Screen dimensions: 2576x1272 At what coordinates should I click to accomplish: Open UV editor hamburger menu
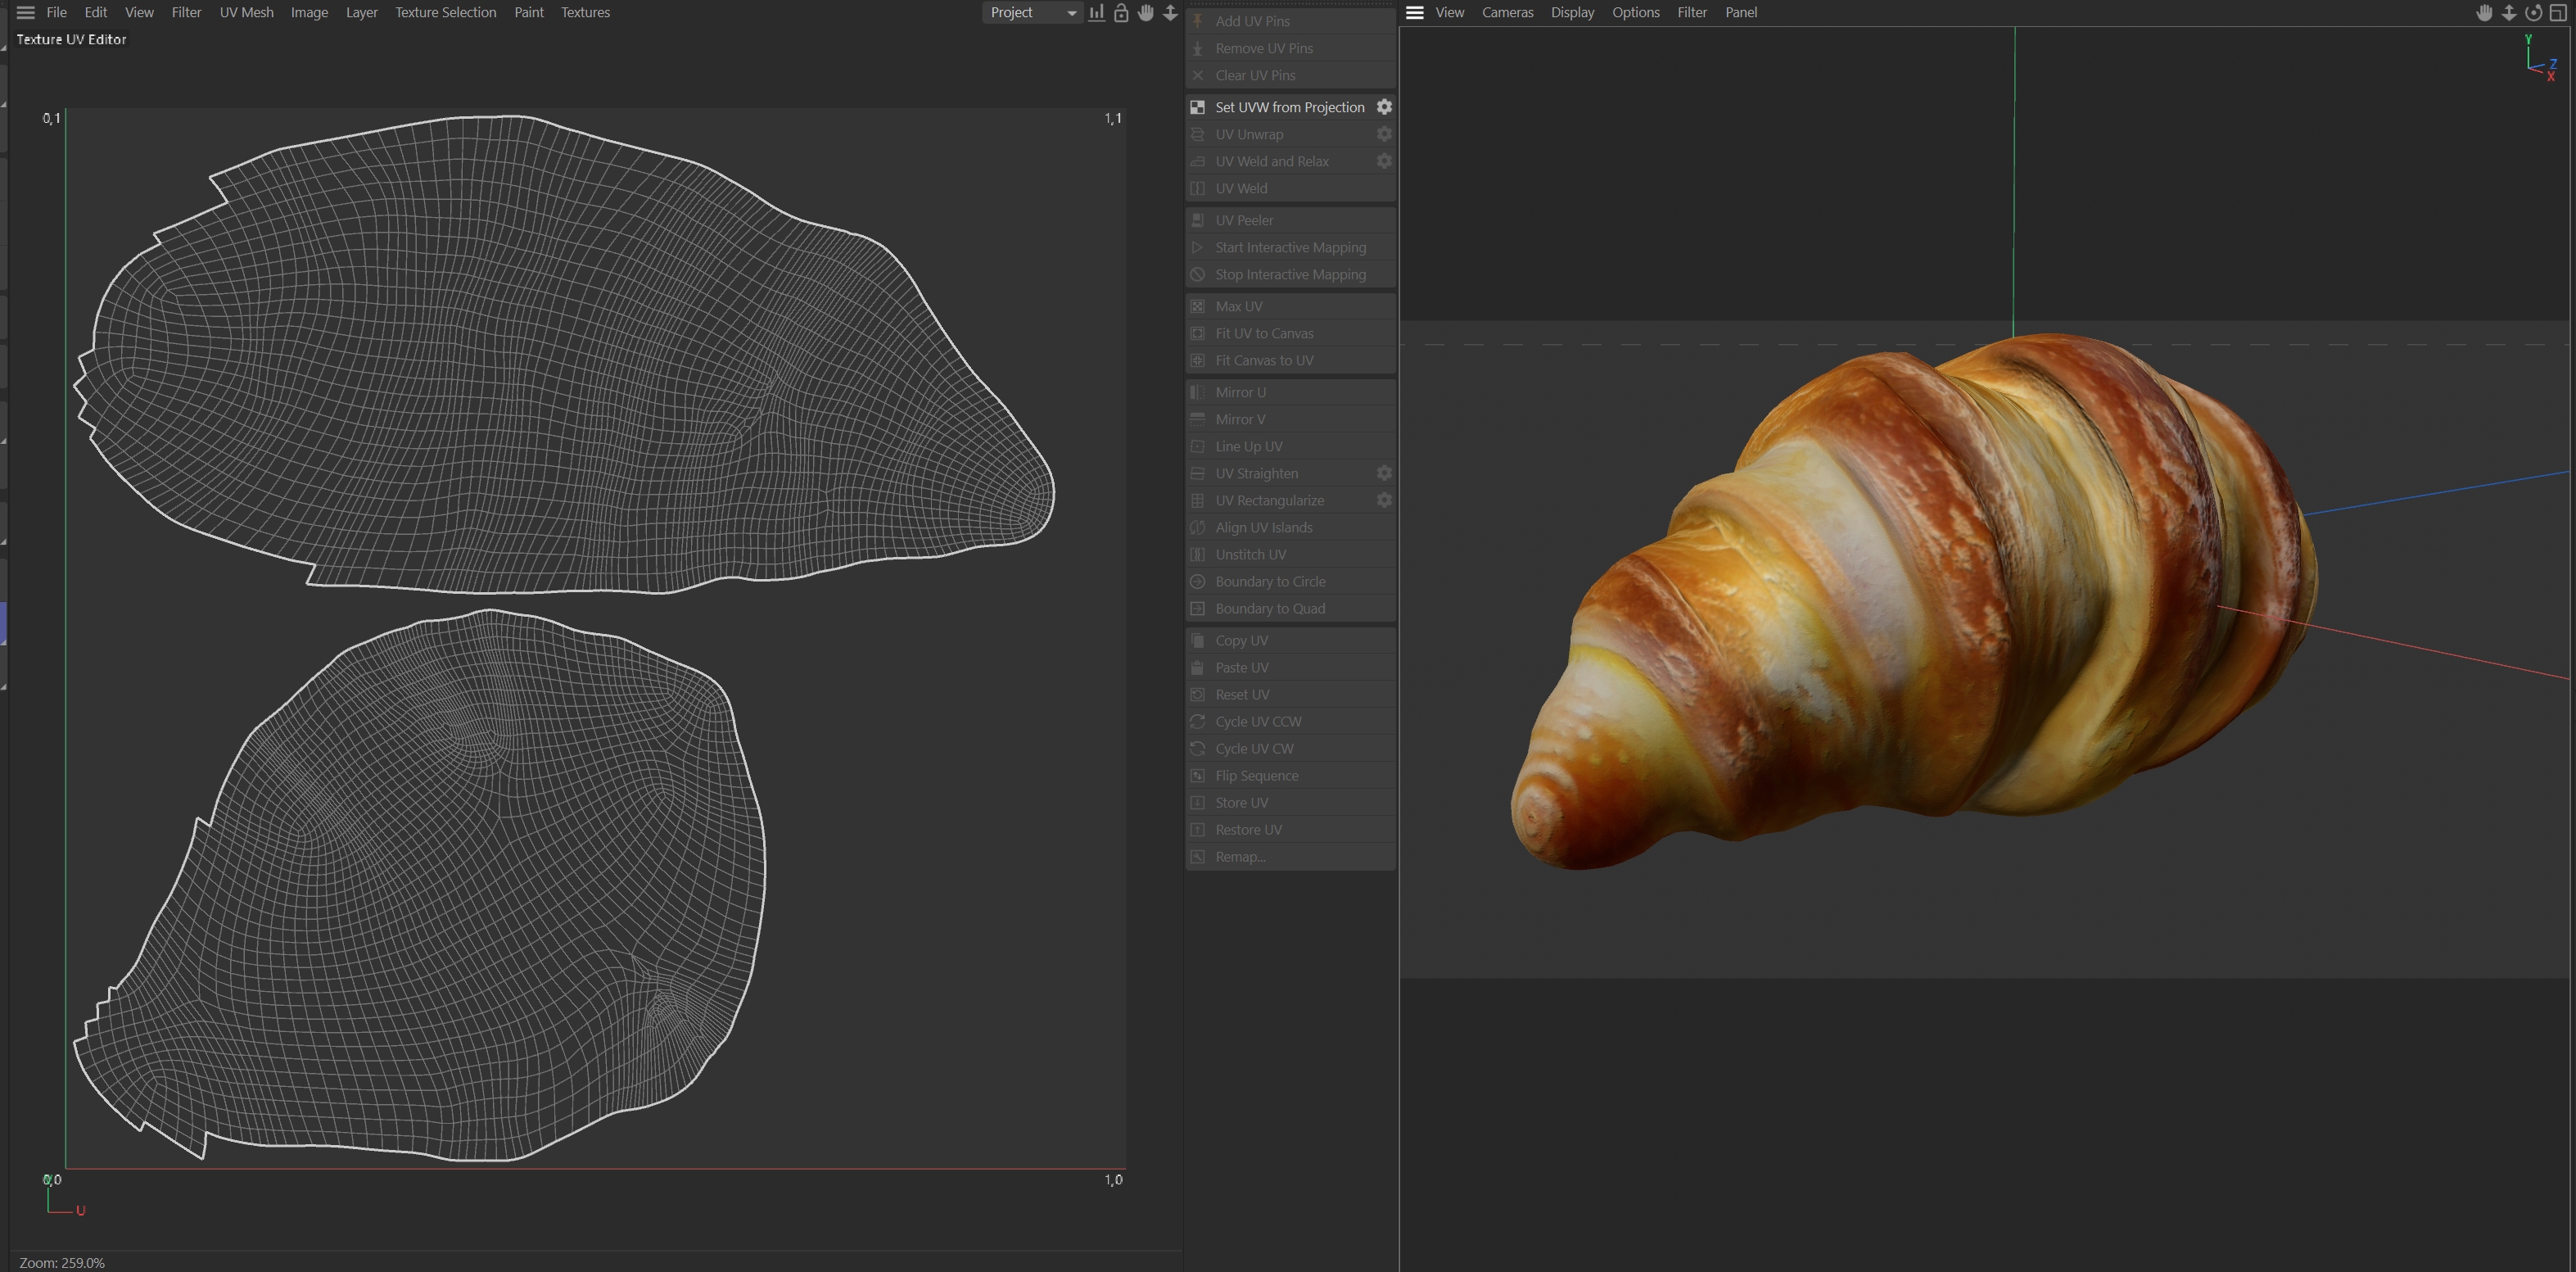tap(26, 13)
